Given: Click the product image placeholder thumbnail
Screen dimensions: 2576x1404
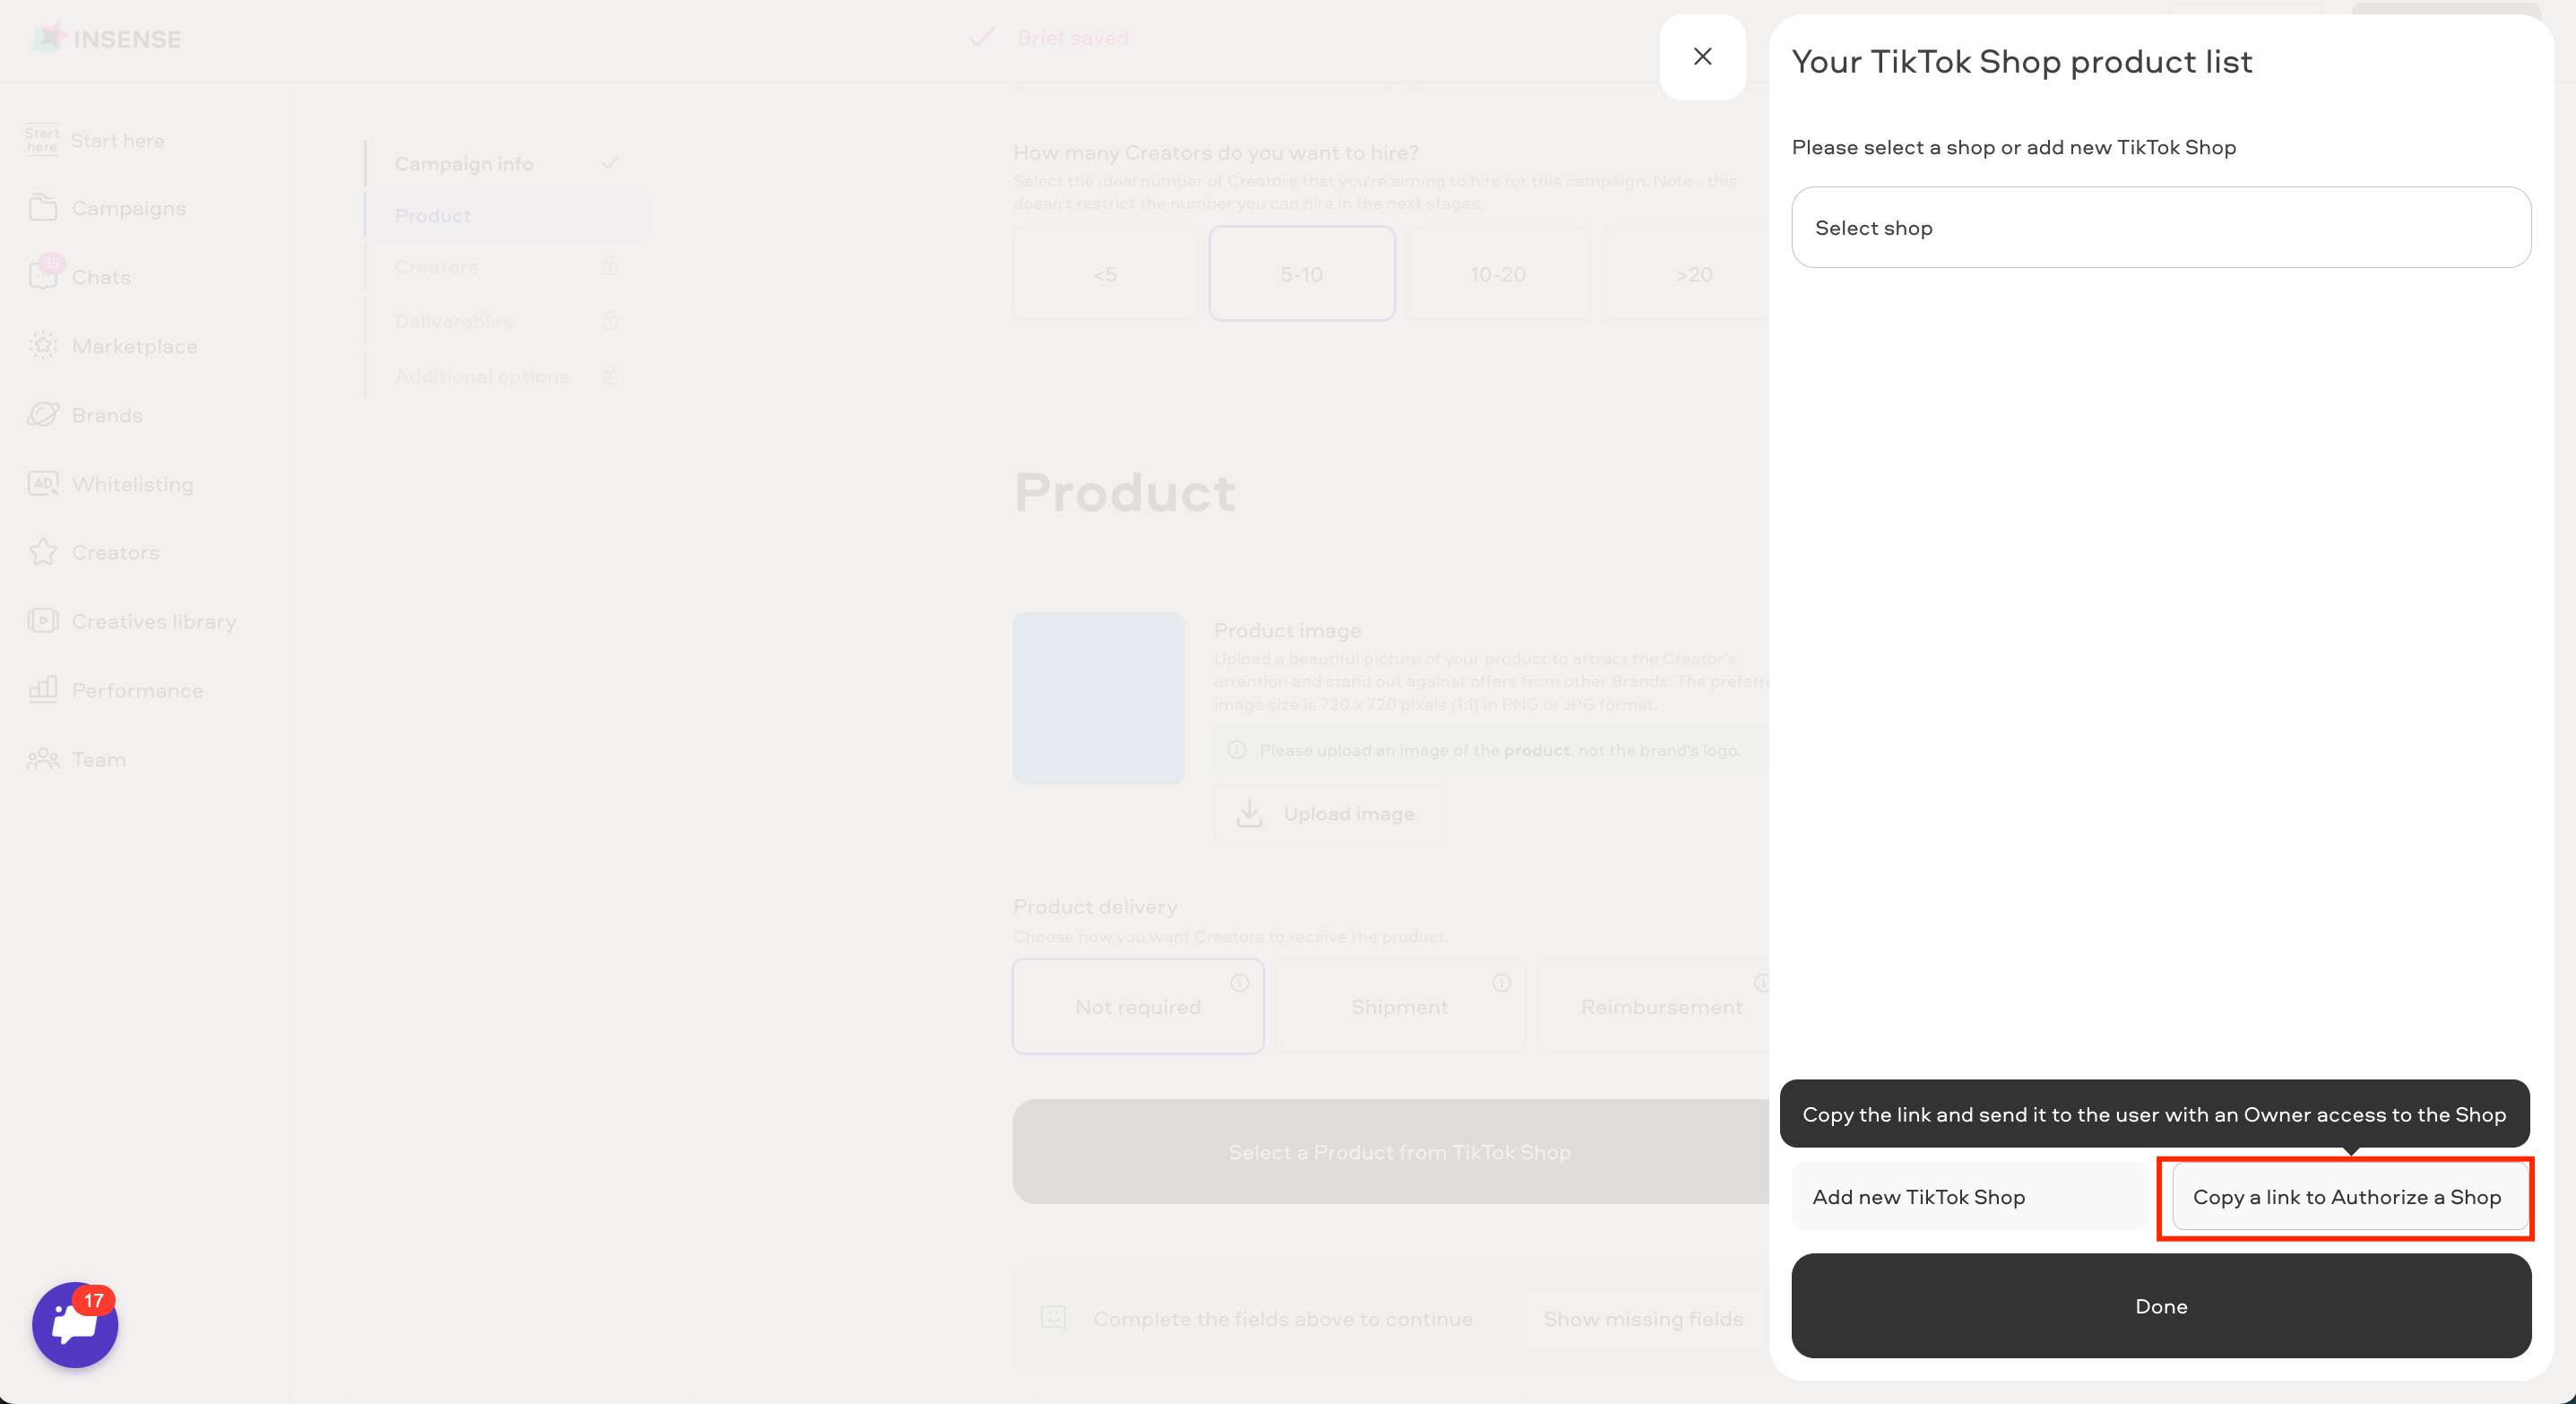Looking at the screenshot, I should [1098, 698].
